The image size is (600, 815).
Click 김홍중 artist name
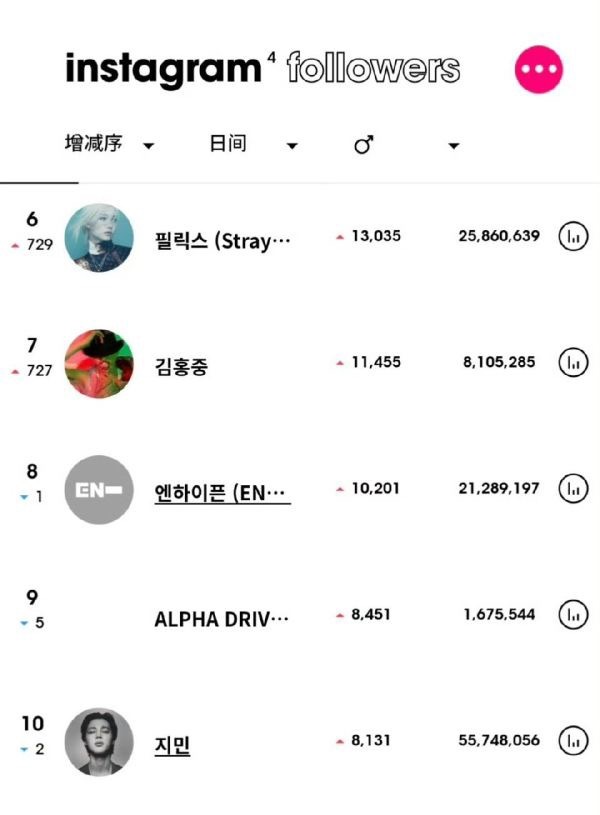click(181, 366)
